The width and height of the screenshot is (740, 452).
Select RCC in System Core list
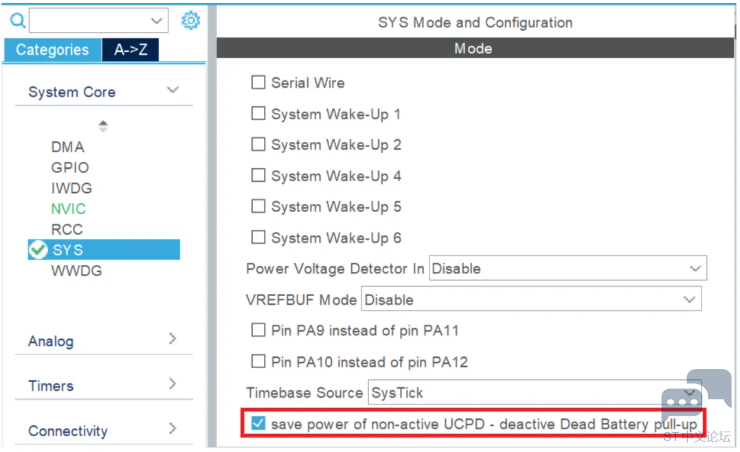(x=67, y=229)
